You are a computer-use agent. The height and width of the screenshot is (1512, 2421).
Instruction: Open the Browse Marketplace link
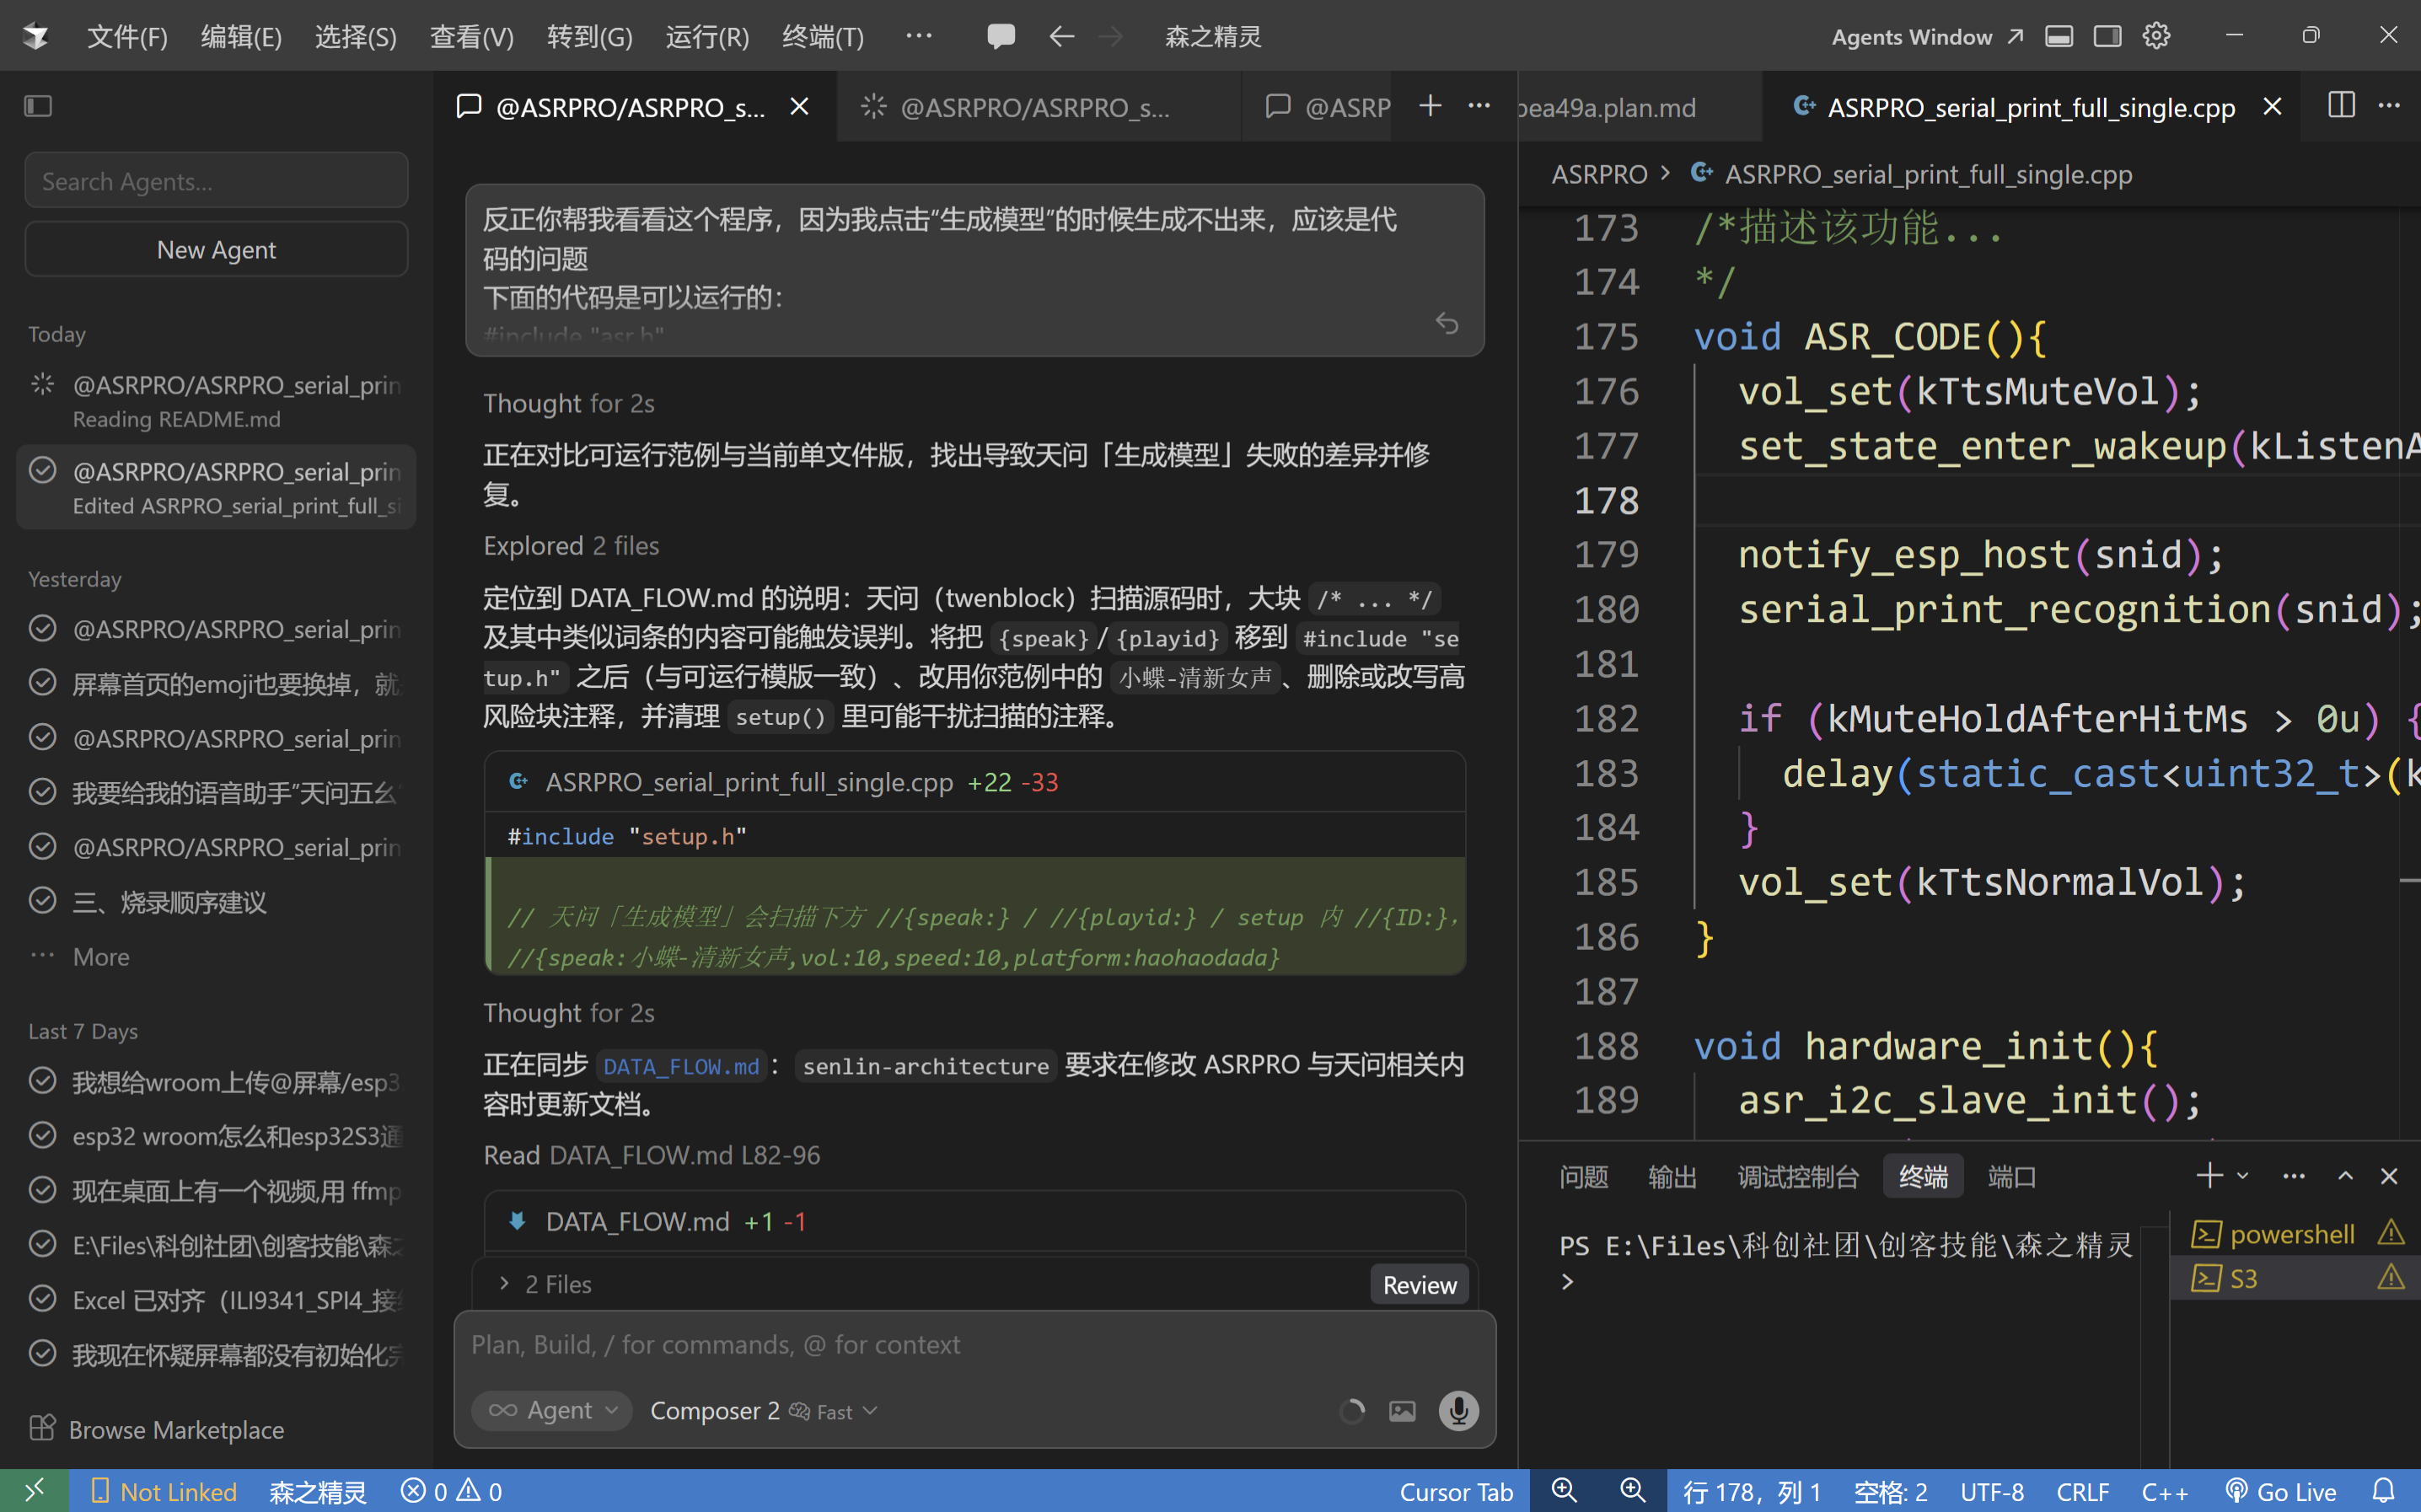[157, 1429]
